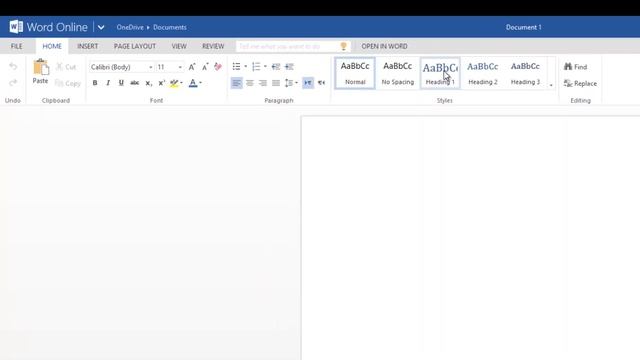Open the FILE tab
Screen dimensions: 640x360
(x=17, y=46)
